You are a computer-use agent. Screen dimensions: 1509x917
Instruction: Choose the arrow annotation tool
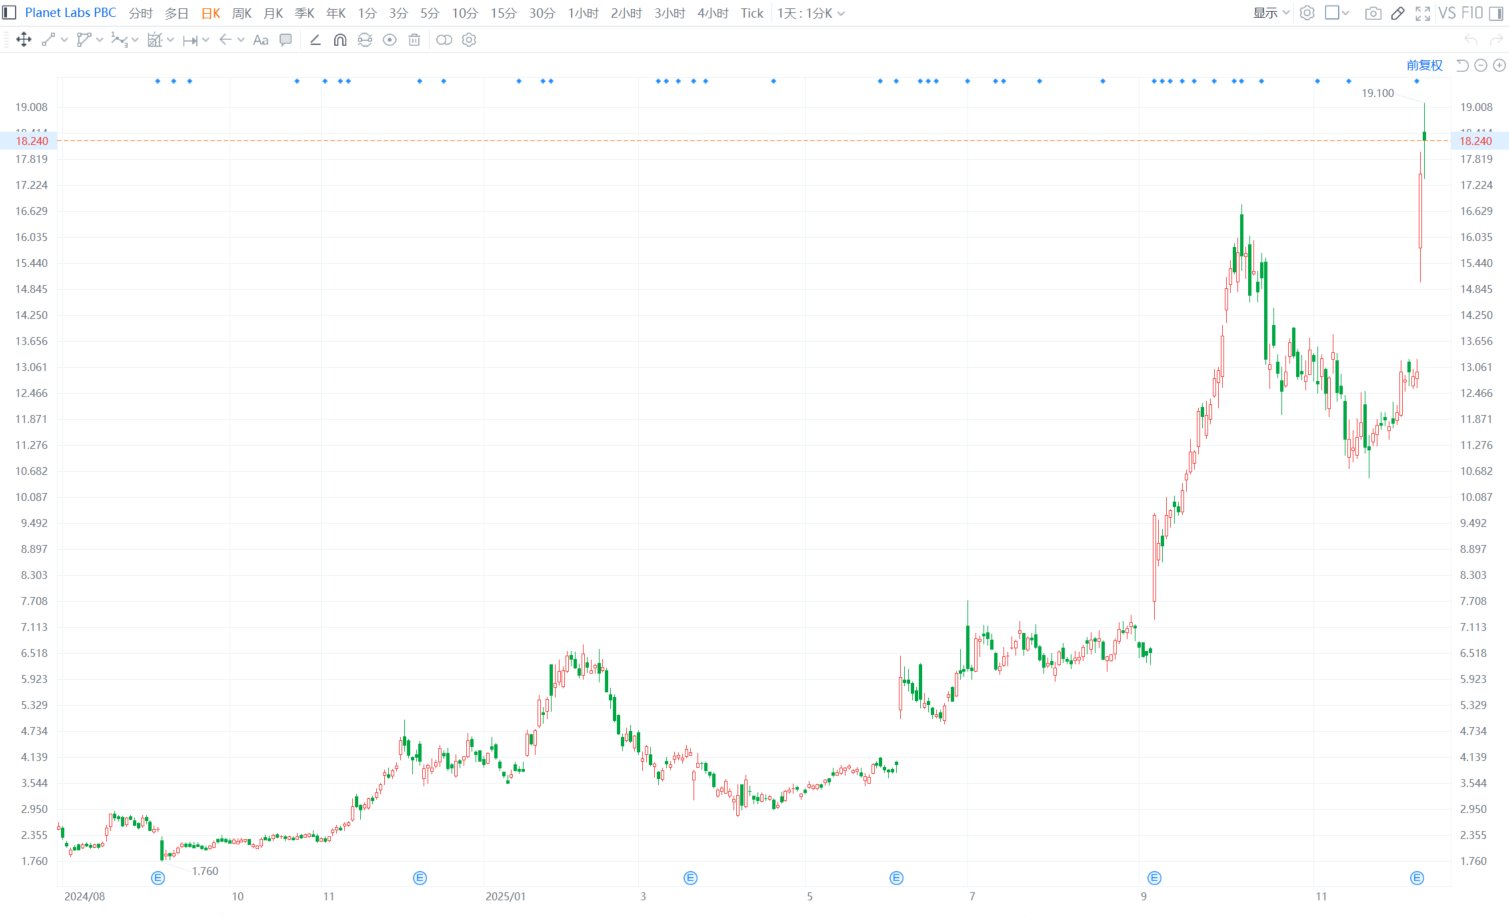(x=225, y=40)
